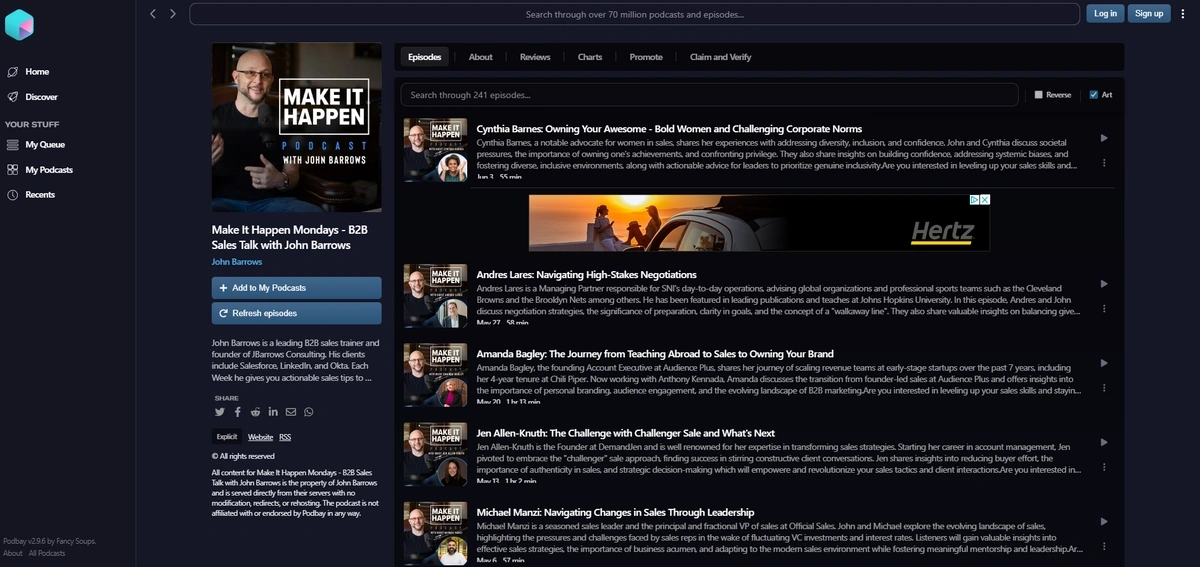
Task: Share the podcast on WhatsApp
Action: [x=308, y=412]
